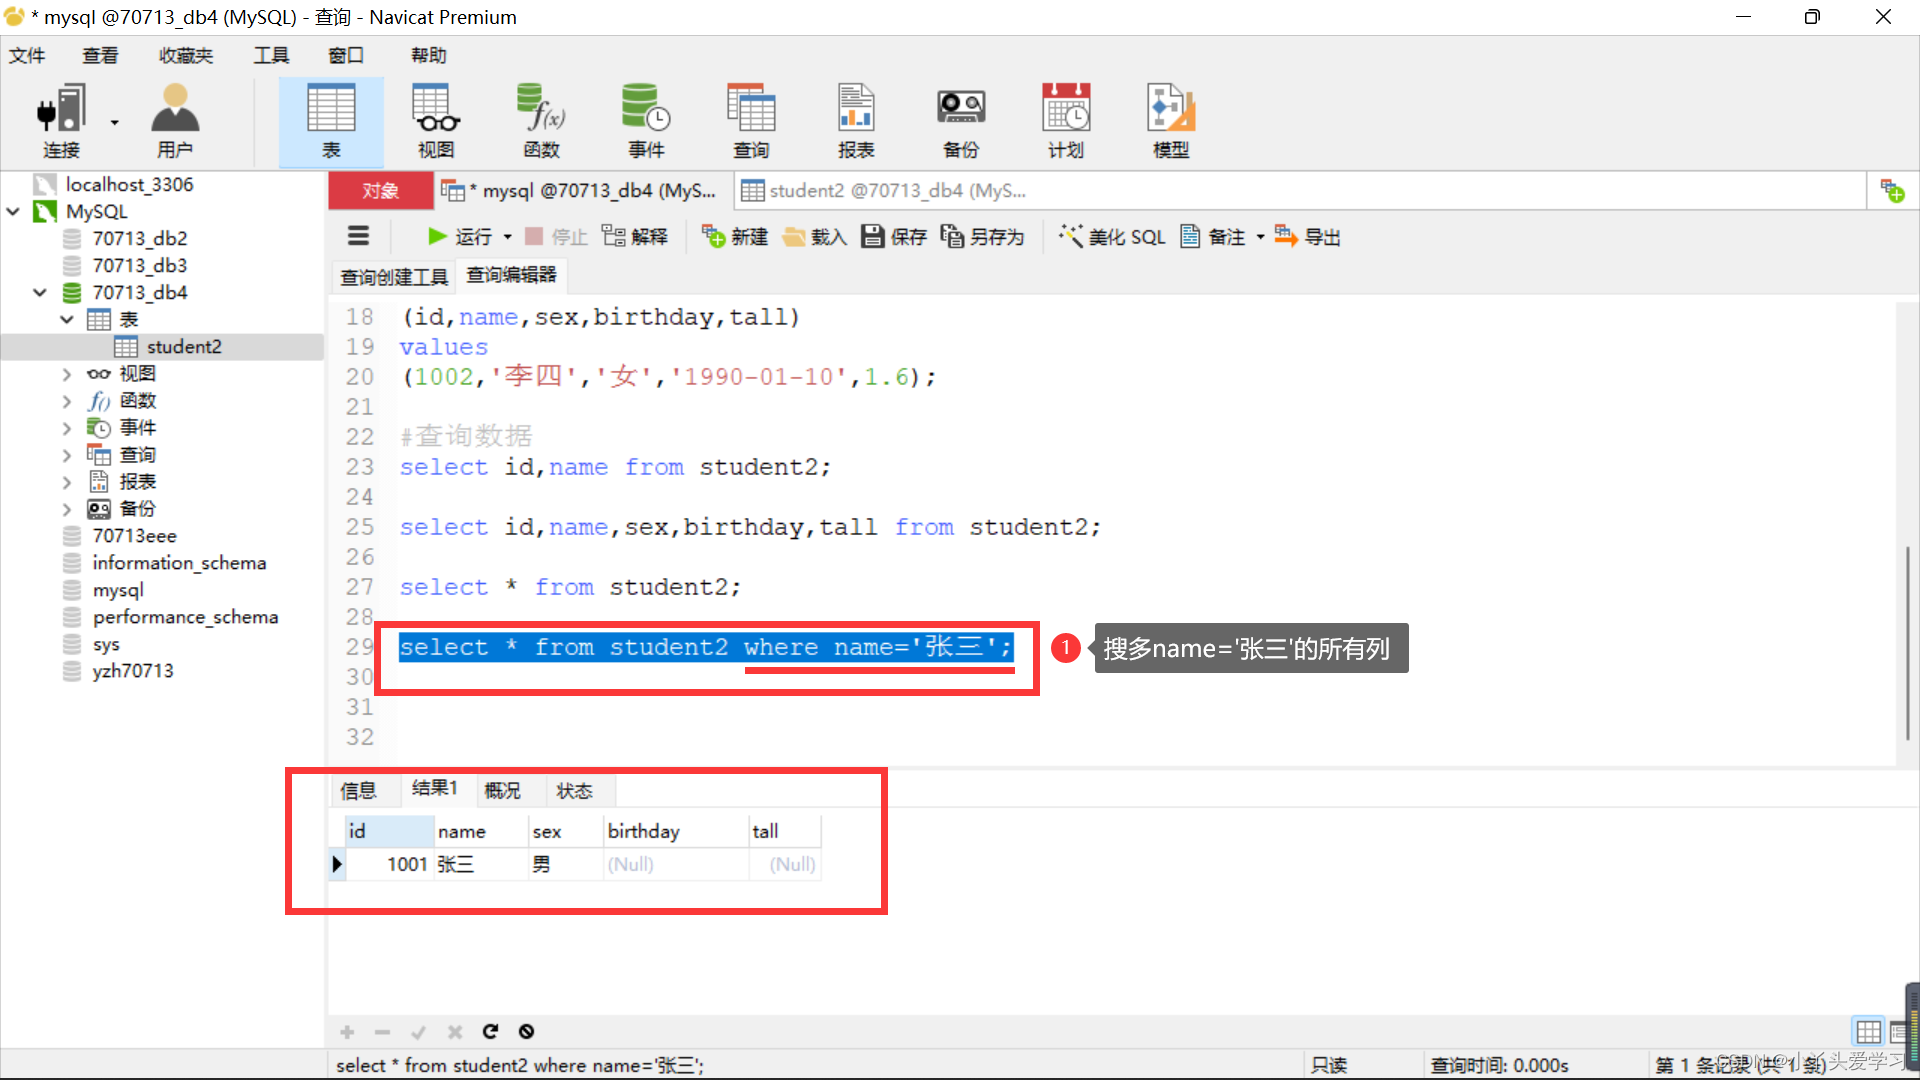Click 载入 to load a query
The height and width of the screenshot is (1080, 1920).
point(815,237)
